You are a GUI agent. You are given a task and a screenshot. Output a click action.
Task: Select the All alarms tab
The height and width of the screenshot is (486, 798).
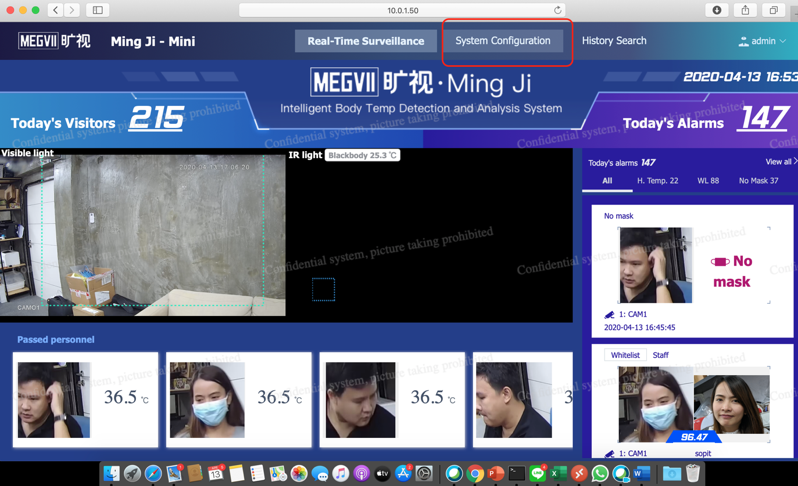[x=607, y=181]
